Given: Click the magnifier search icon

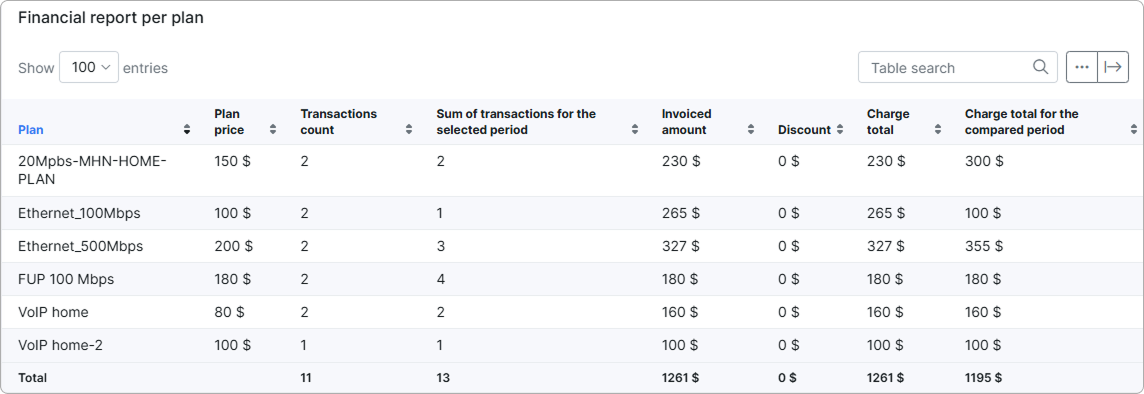Looking at the screenshot, I should pyautogui.click(x=1040, y=67).
